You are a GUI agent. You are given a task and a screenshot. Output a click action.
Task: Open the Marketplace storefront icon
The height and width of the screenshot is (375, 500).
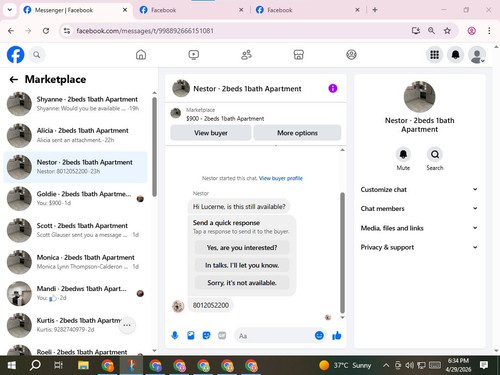click(299, 55)
